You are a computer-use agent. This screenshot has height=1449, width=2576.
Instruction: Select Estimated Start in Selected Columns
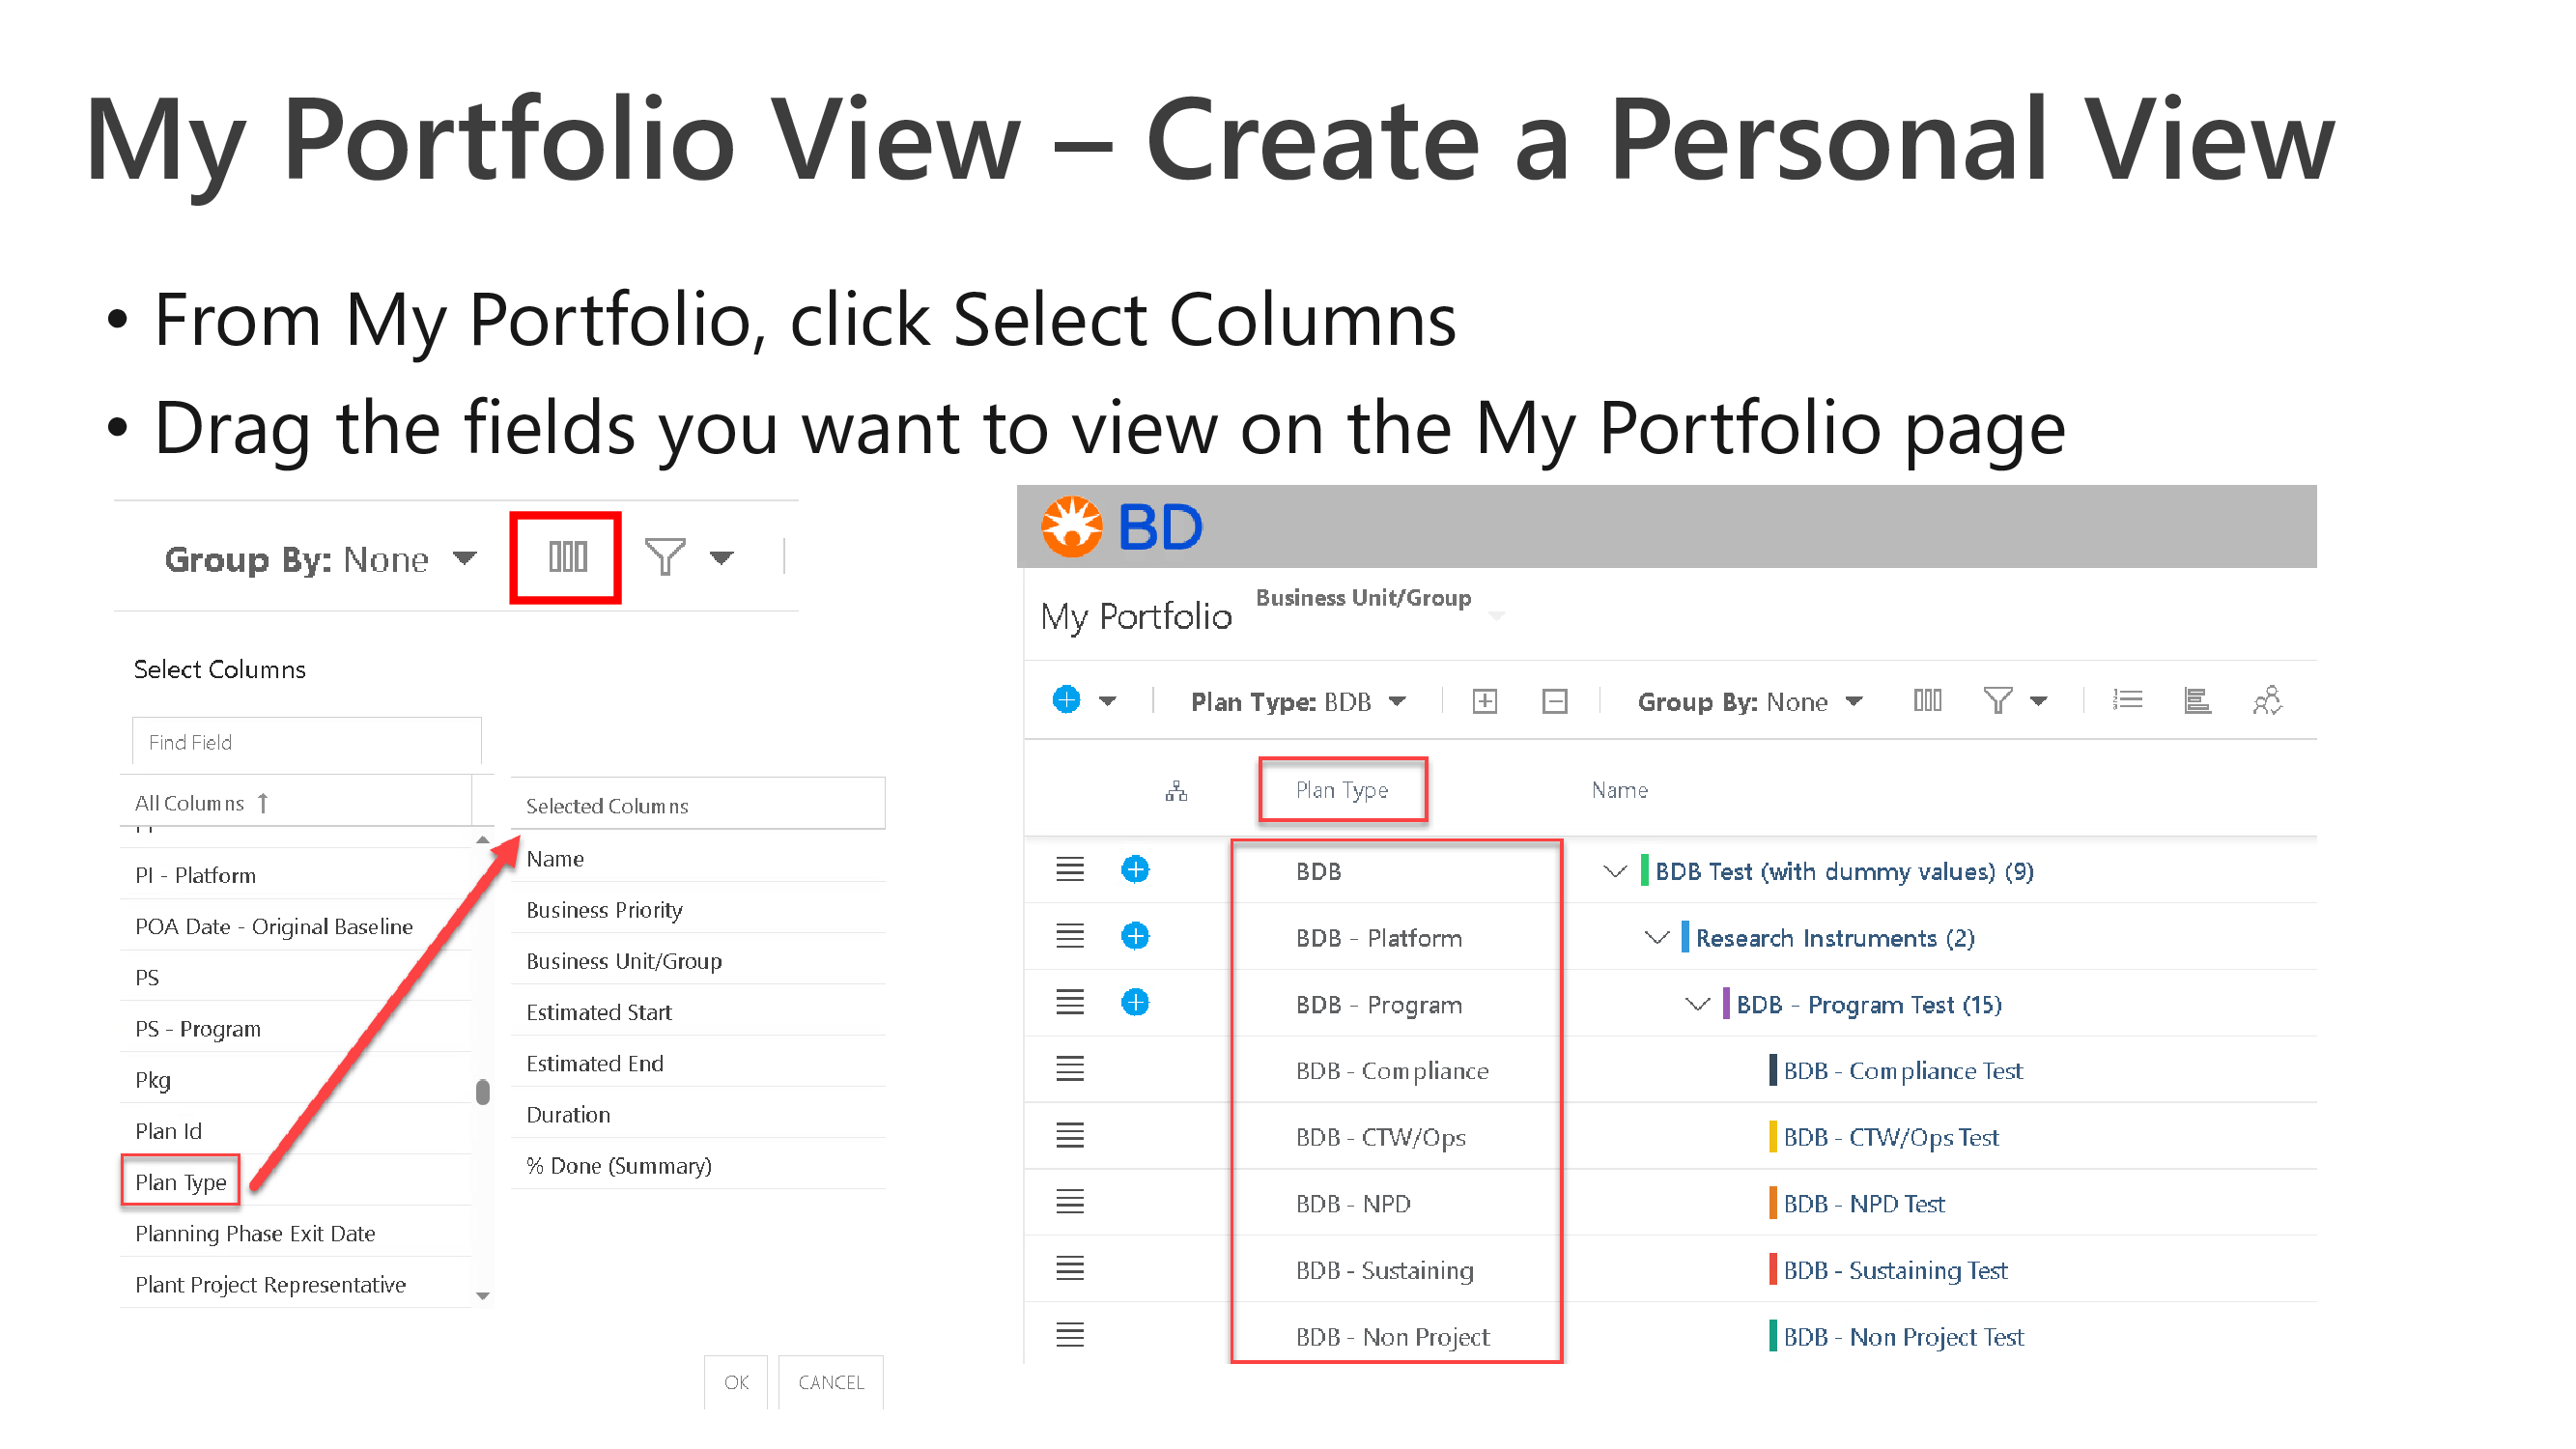[599, 1012]
